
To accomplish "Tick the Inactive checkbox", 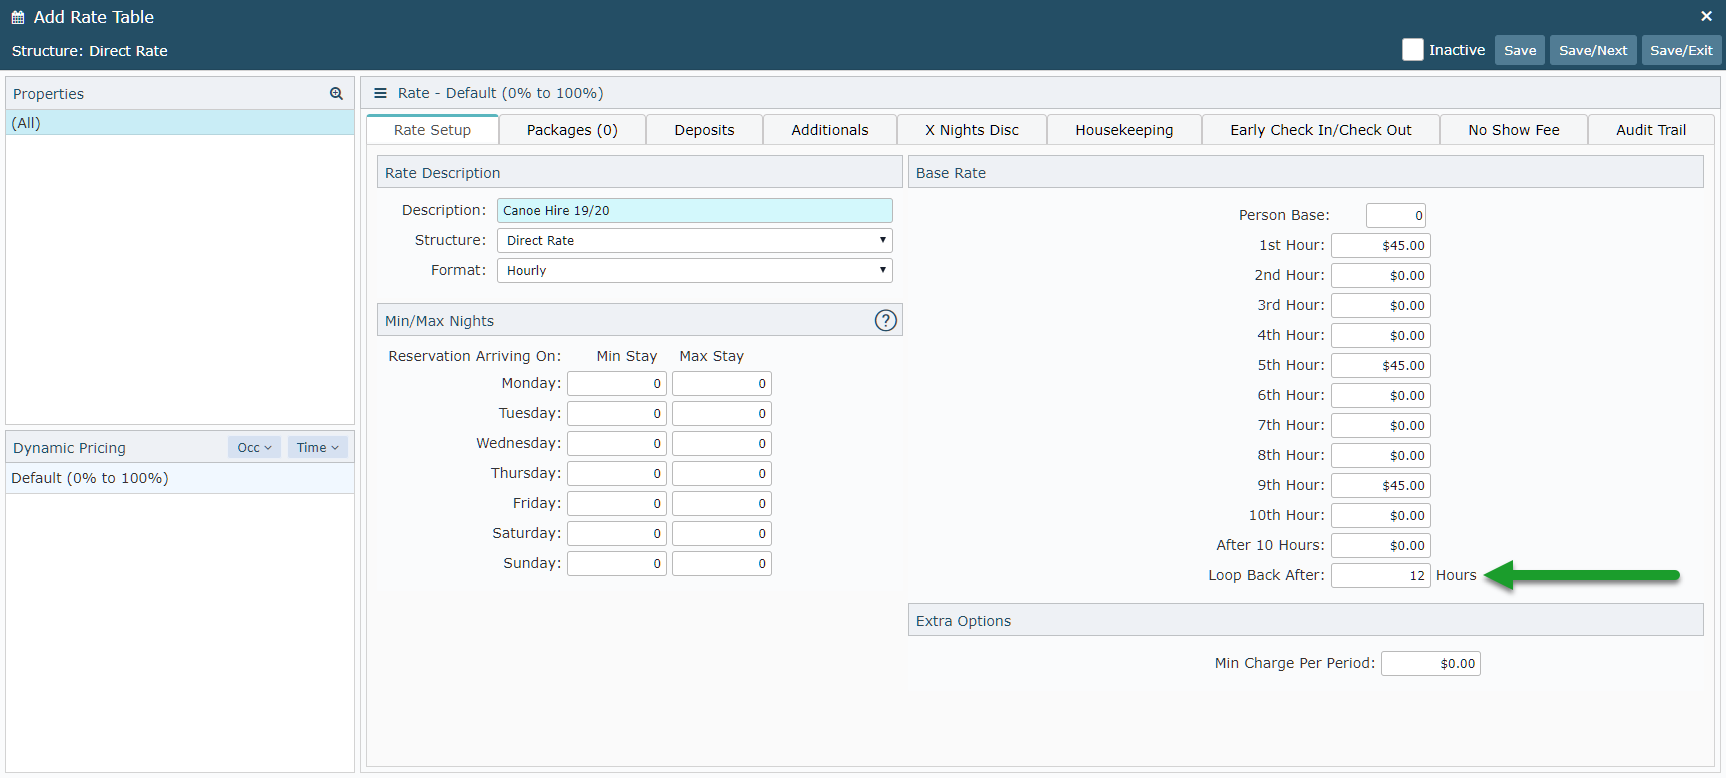I will [1412, 50].
